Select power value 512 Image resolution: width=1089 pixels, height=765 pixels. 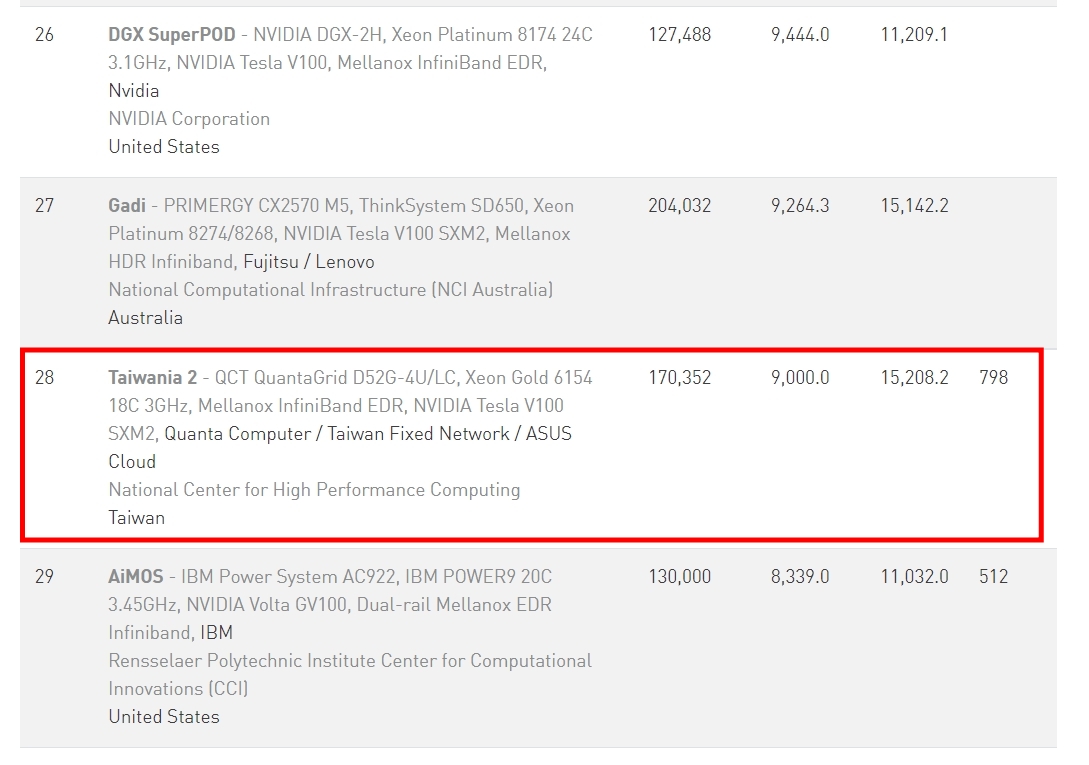point(993,577)
